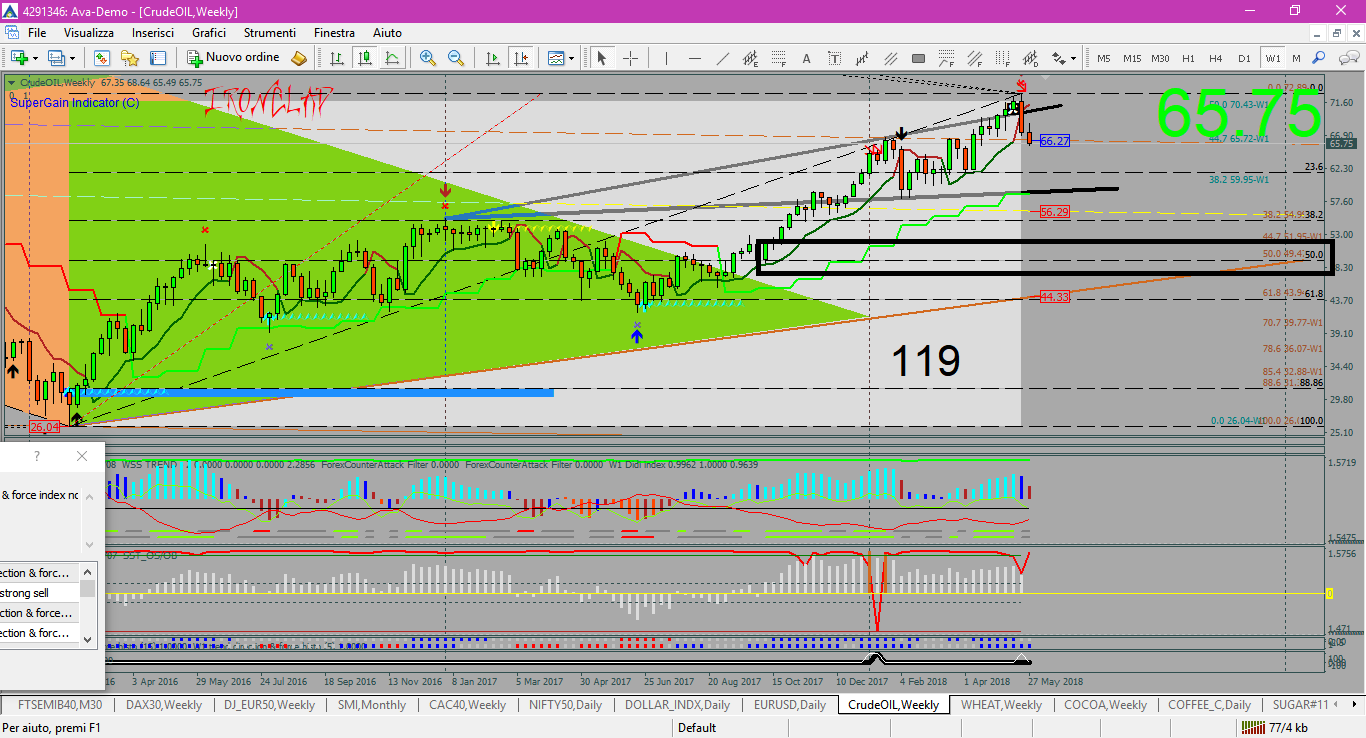Switch to the DAX30,Weekly chart tab
This screenshot has width=1366, height=738.
pos(164,705)
